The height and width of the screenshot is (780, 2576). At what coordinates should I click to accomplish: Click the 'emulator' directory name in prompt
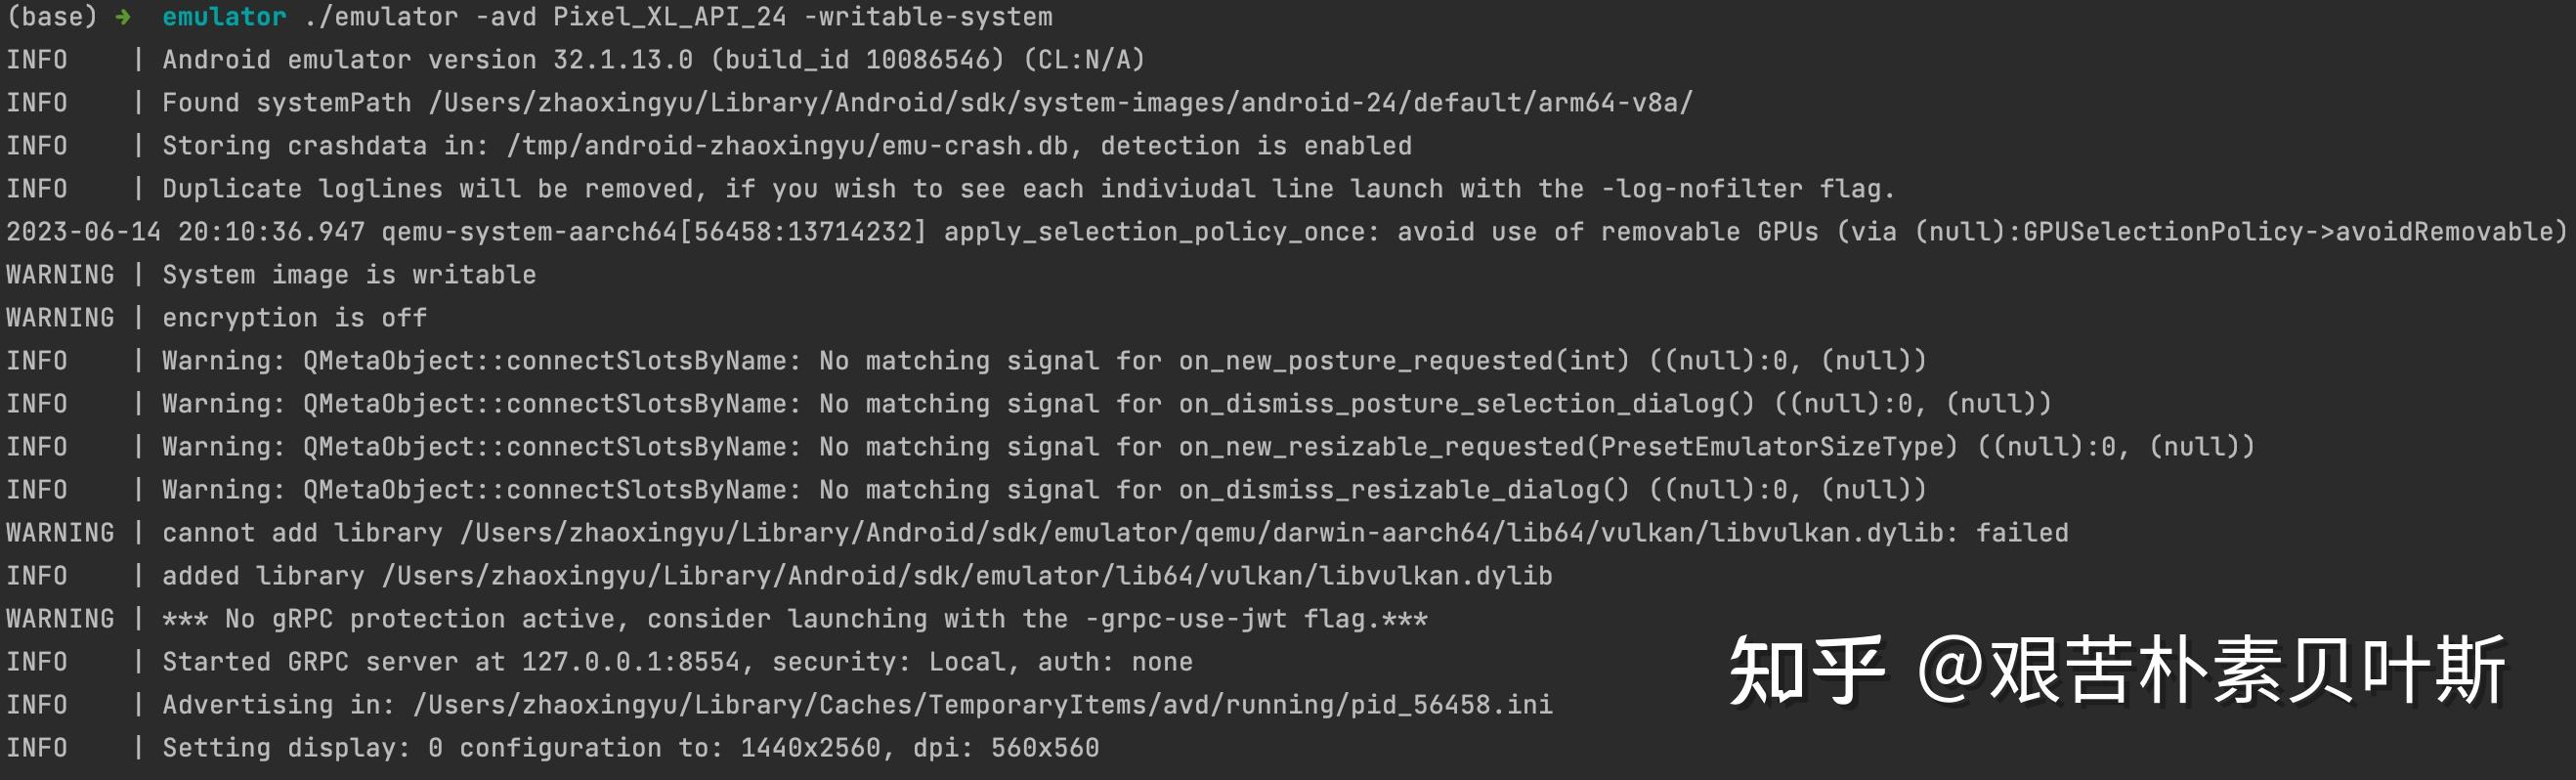(x=224, y=17)
